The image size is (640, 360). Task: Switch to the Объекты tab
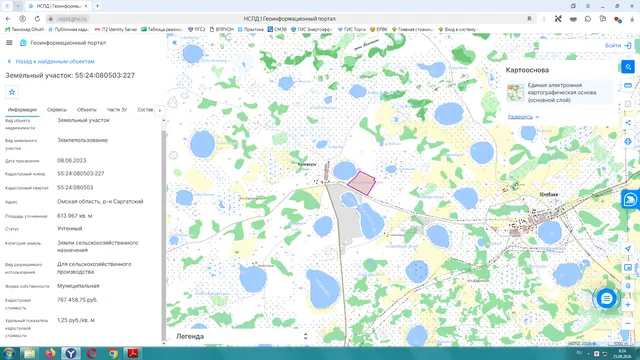87,110
